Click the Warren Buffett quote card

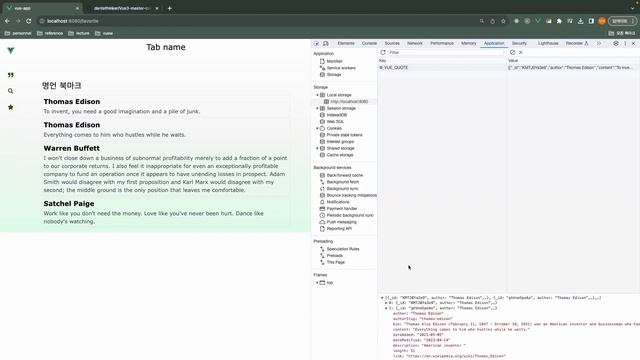pyautogui.click(x=166, y=169)
